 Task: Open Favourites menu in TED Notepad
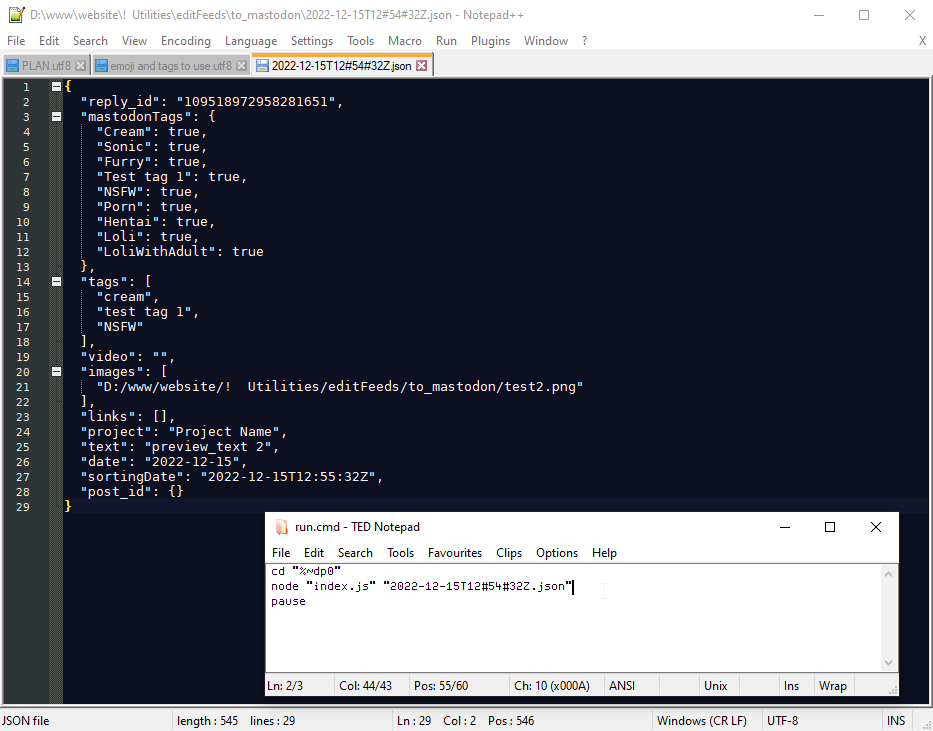455,553
